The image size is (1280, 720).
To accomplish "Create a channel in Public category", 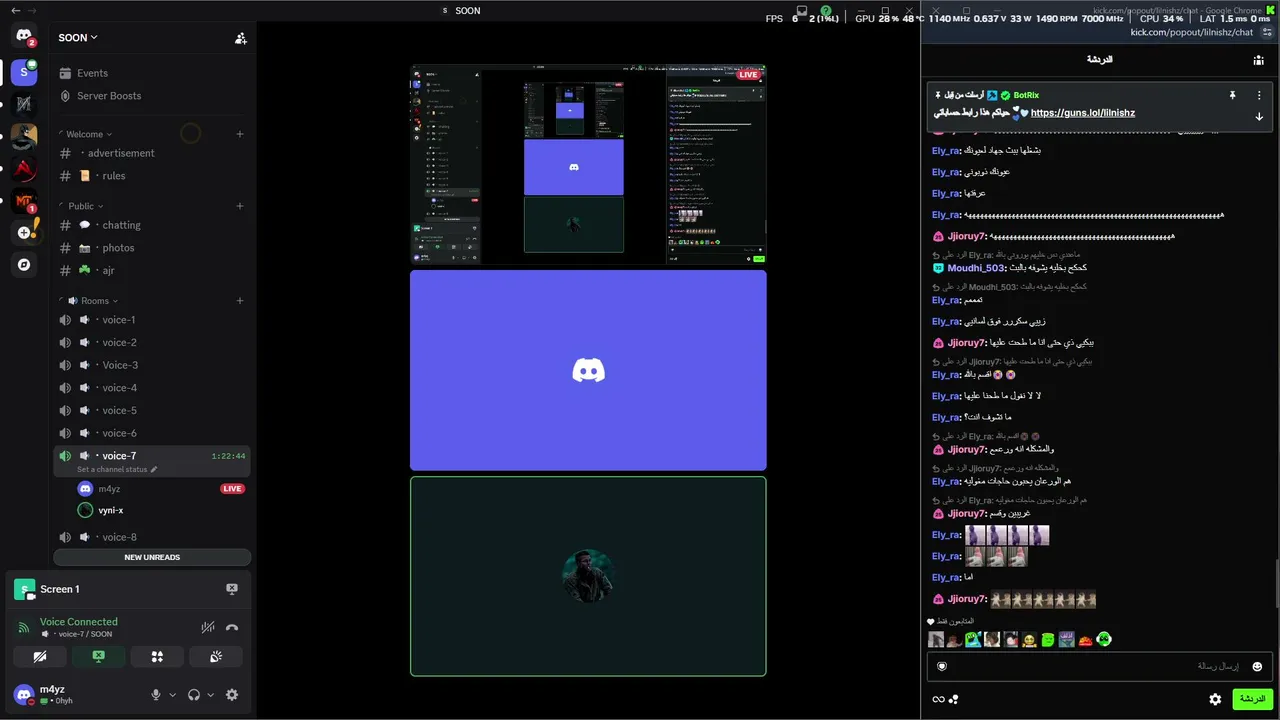I will (x=240, y=206).
